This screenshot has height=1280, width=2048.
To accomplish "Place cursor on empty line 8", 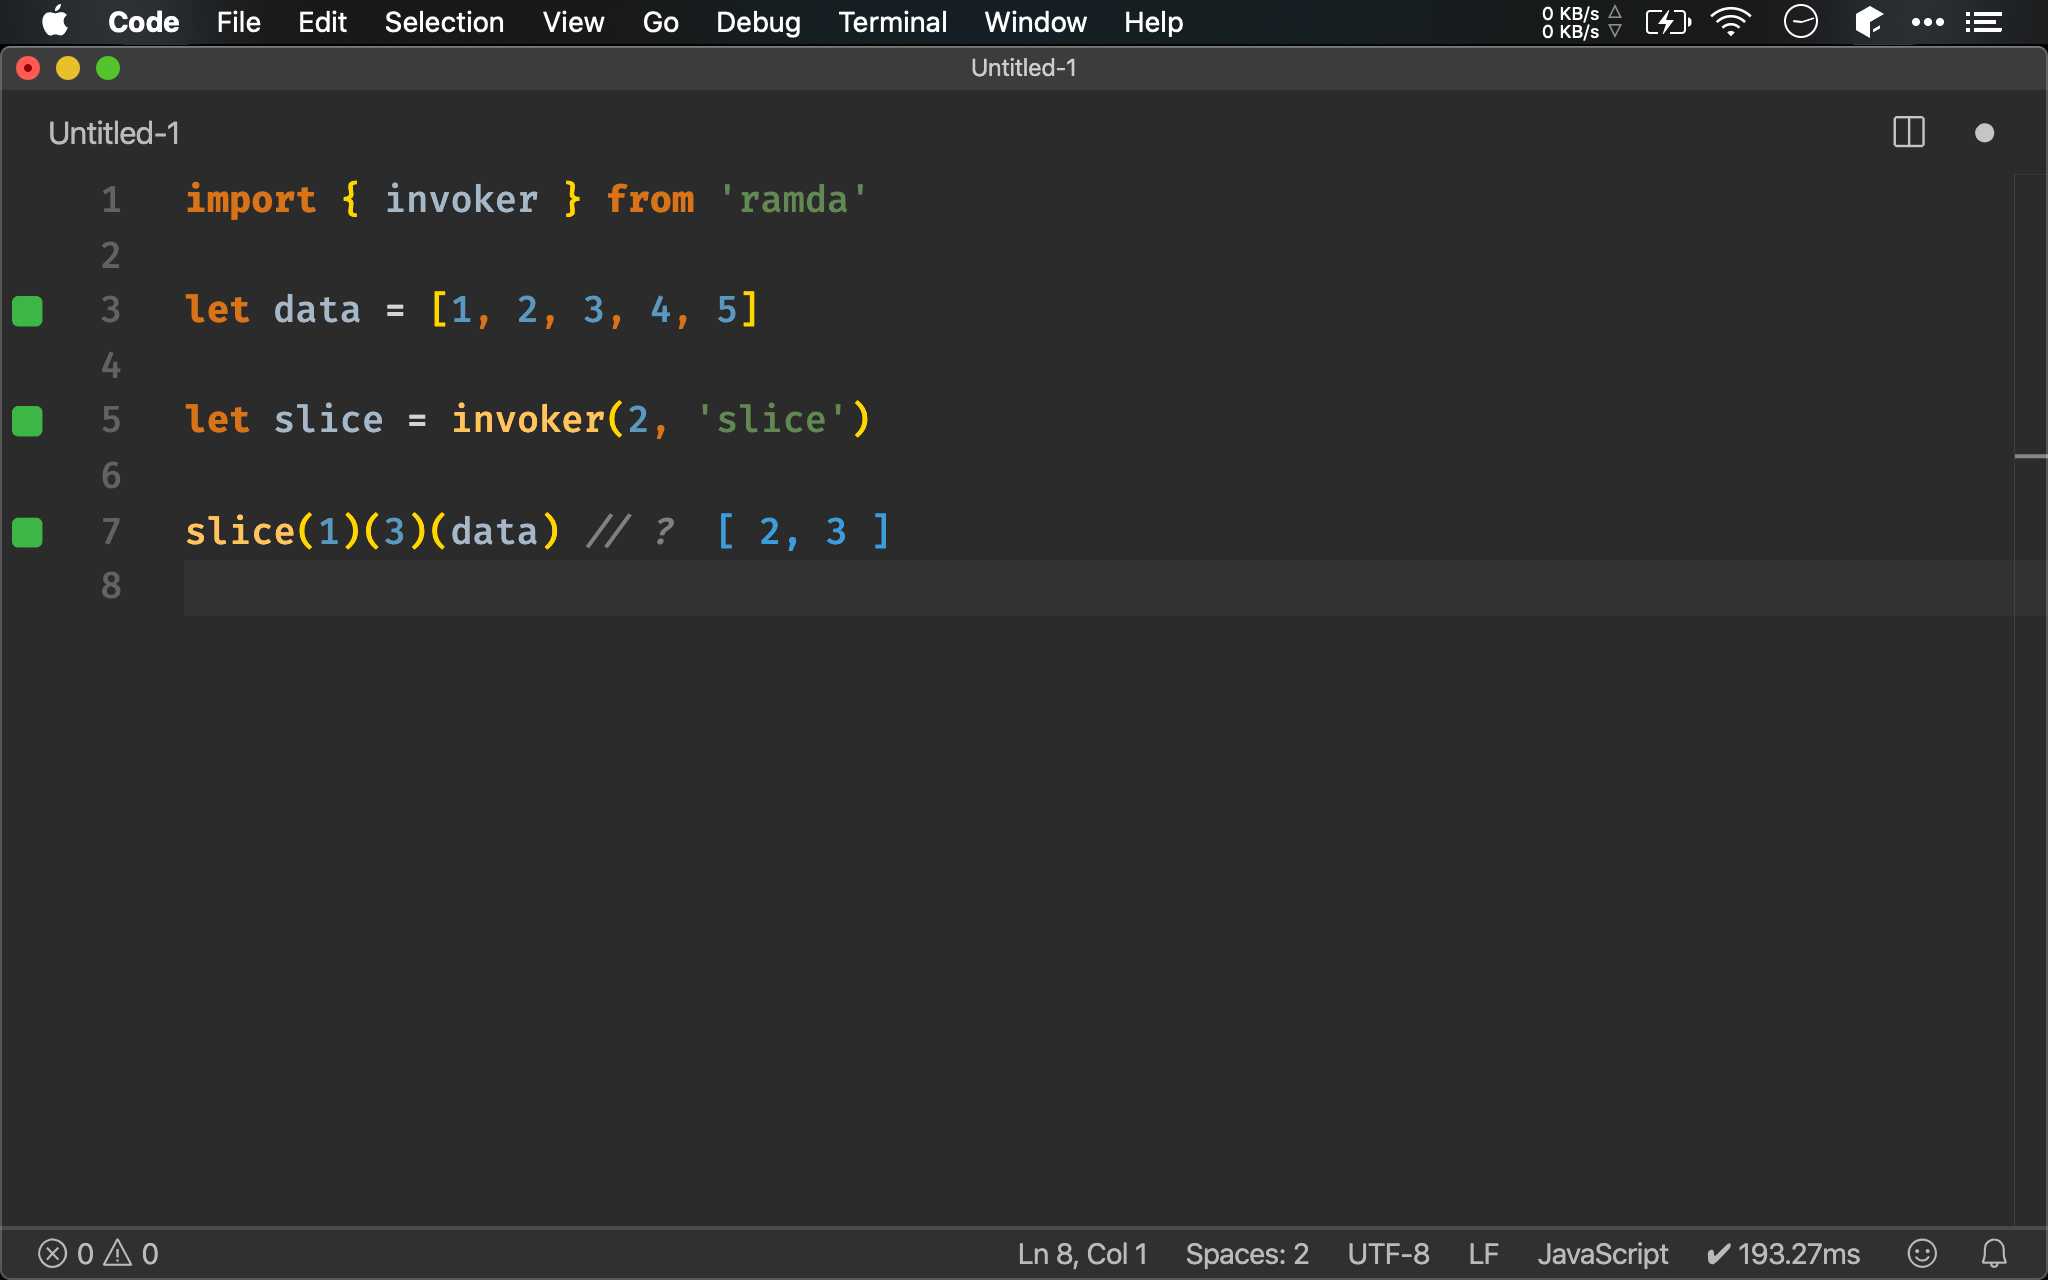I will tap(1098, 587).
